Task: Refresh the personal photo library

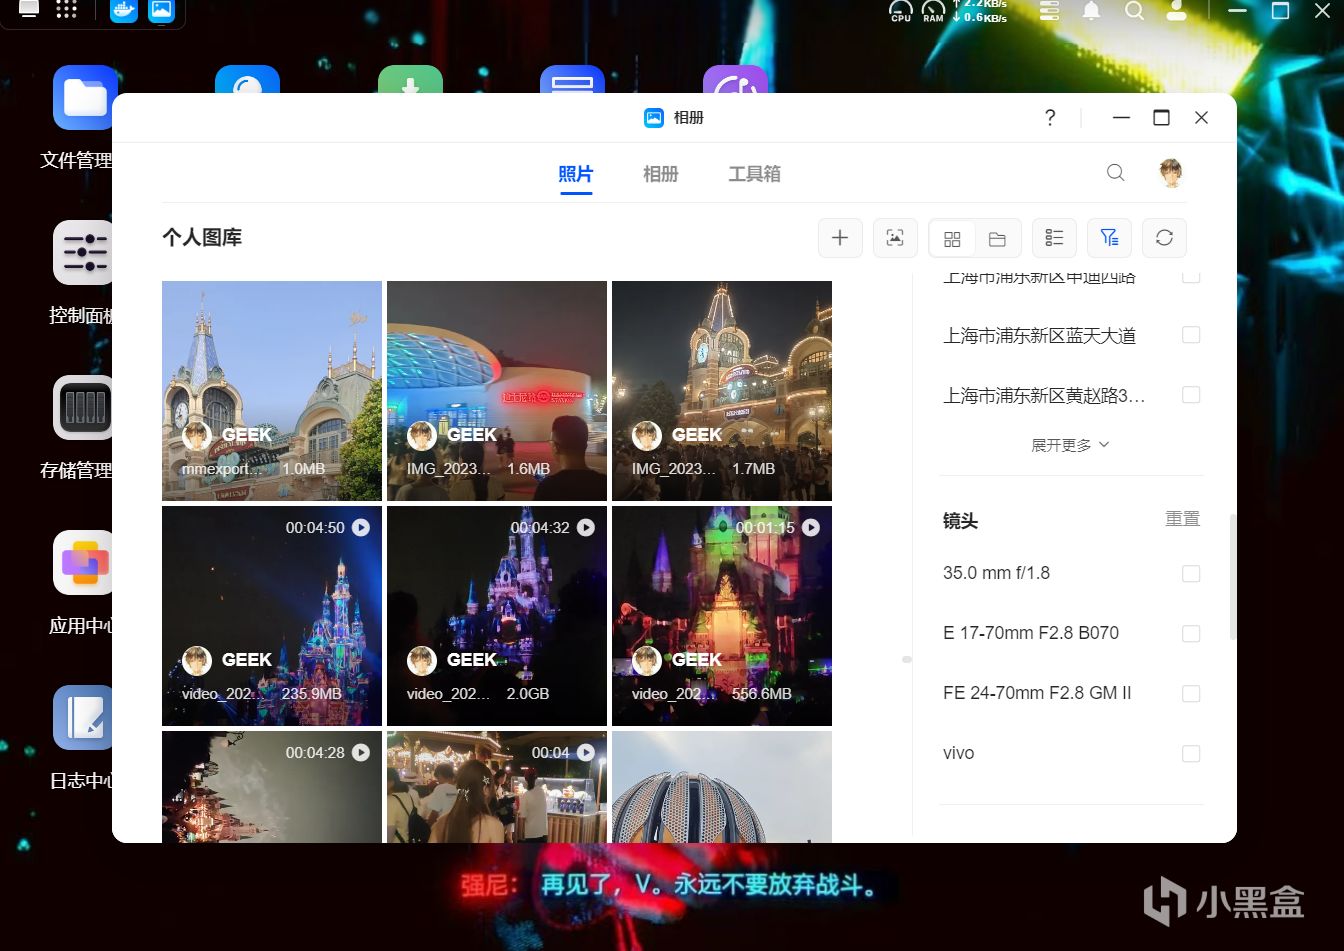Action: (1164, 238)
